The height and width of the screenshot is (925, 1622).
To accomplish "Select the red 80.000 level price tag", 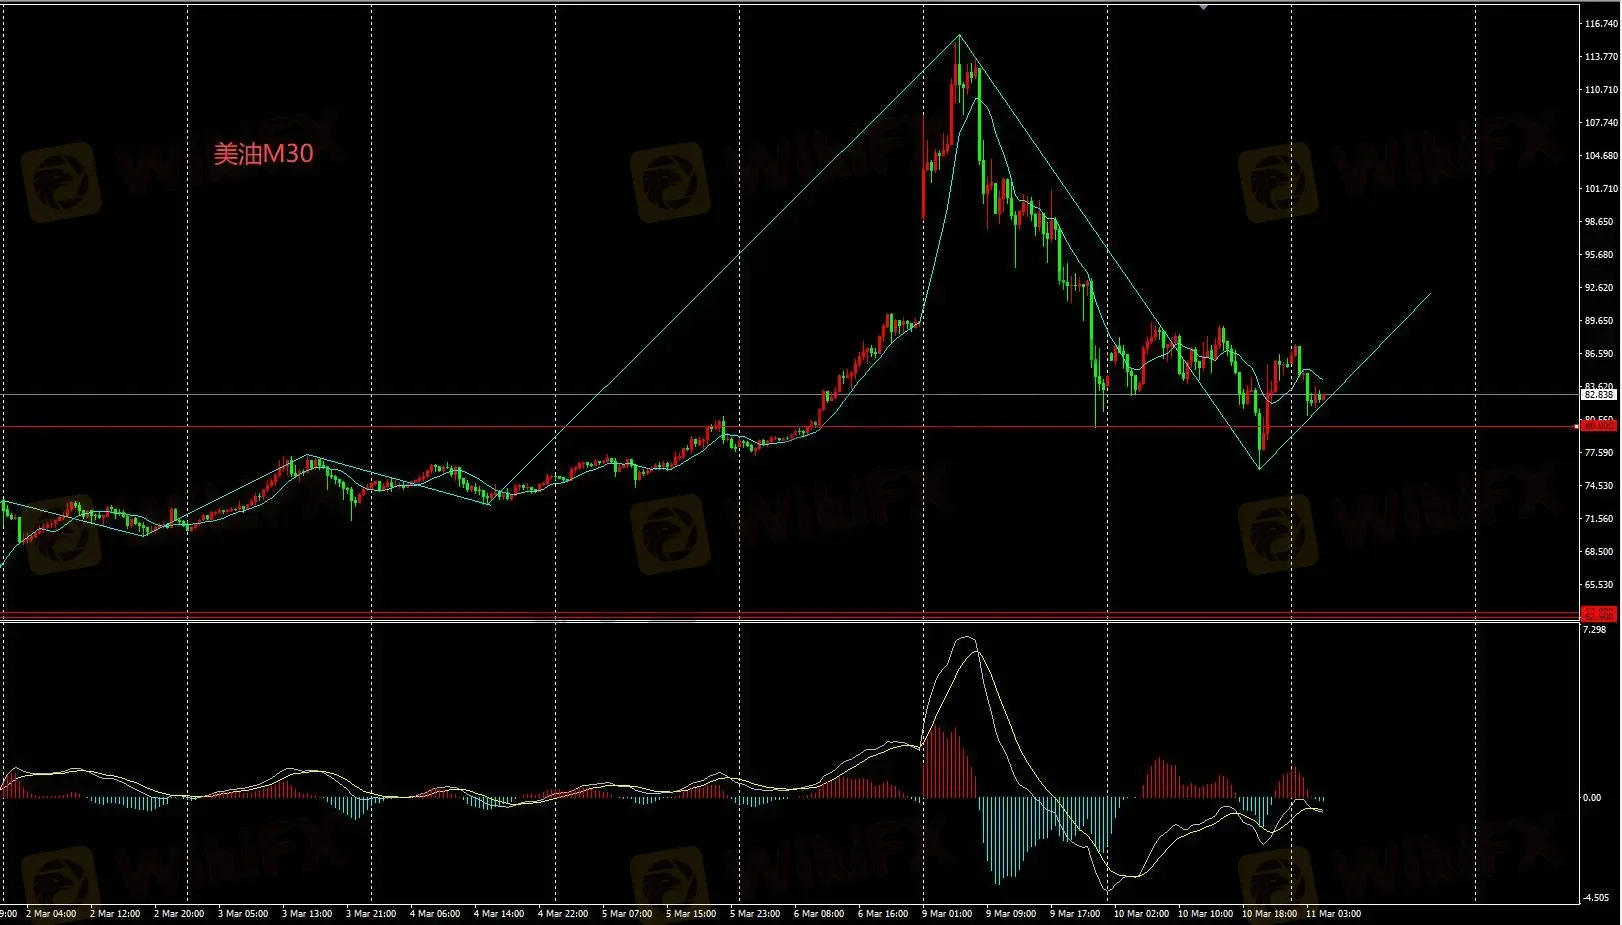I will 1600,426.
